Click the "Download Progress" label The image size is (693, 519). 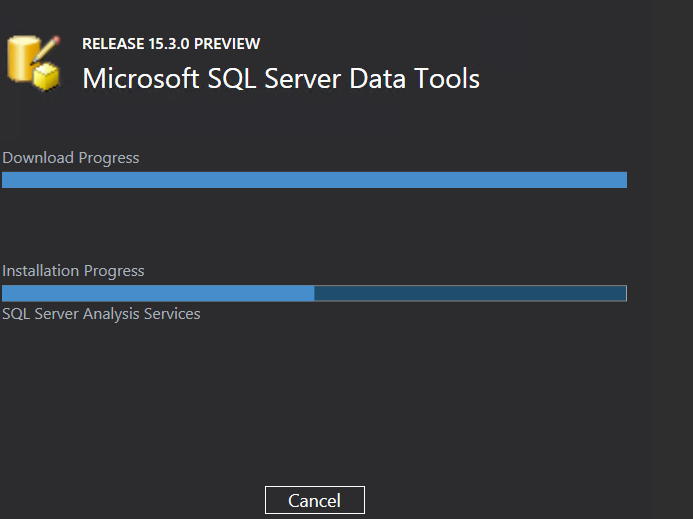tap(71, 158)
